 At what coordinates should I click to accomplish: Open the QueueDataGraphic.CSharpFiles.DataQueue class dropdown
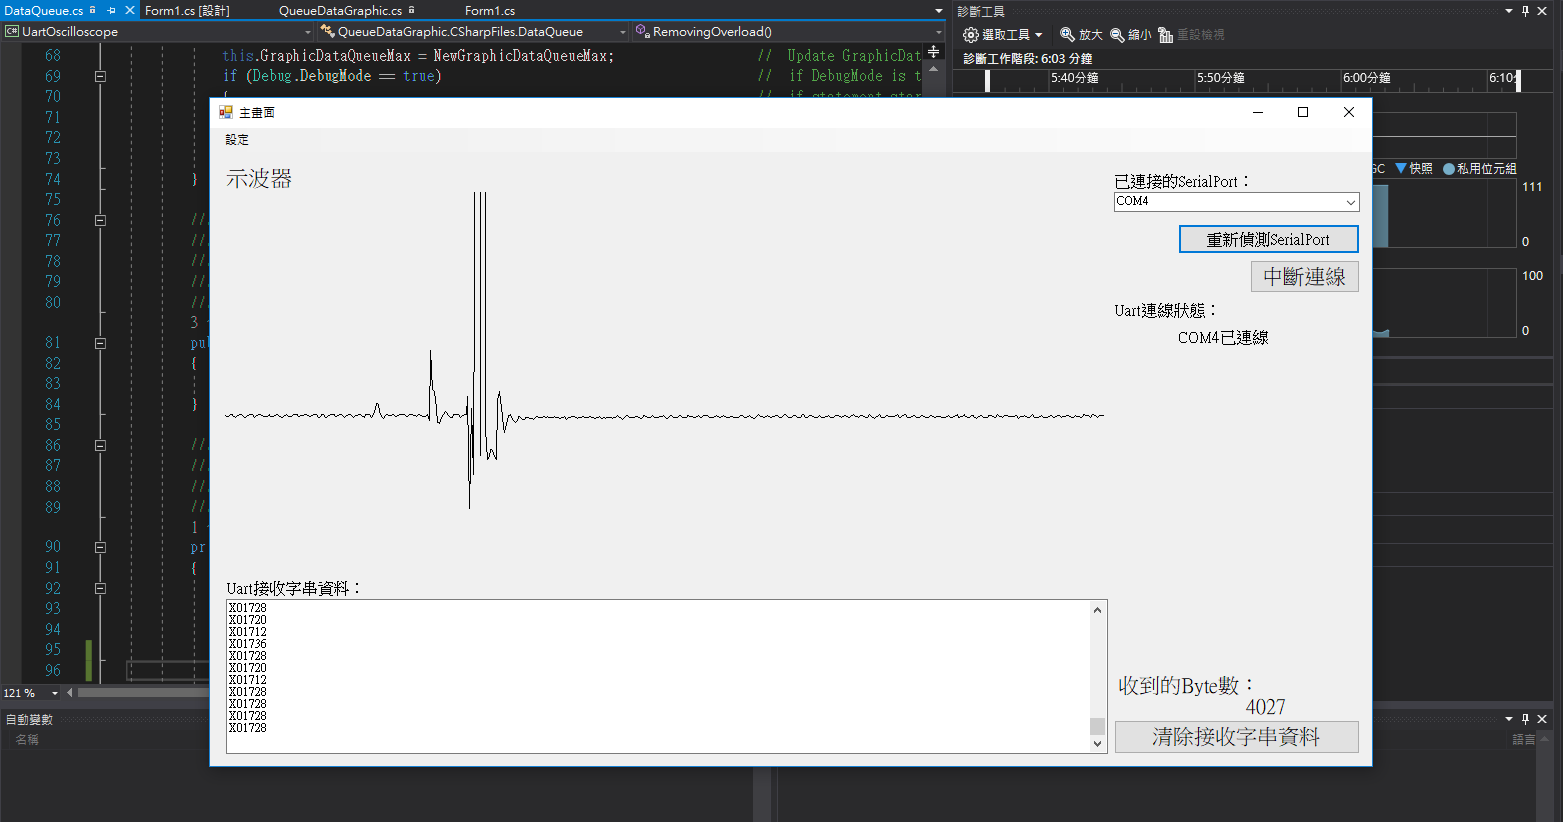(x=473, y=32)
